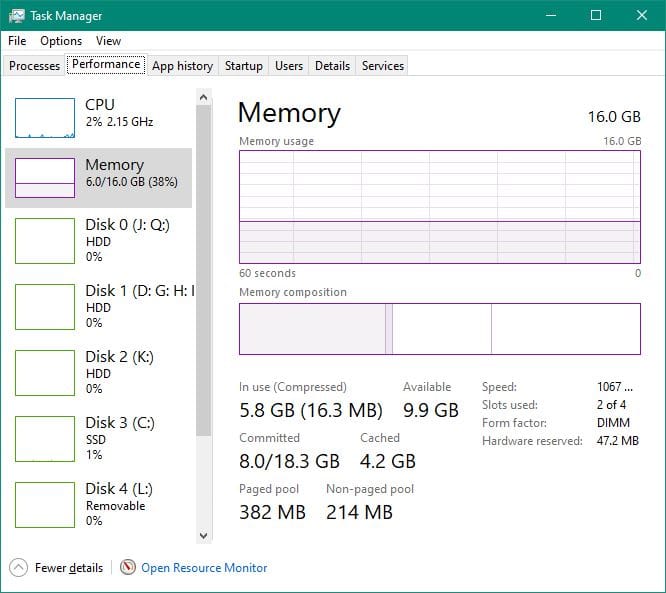This screenshot has height=593, width=666.
Task: Click the "Disk 2 (K:)" title
Action: 119,357
